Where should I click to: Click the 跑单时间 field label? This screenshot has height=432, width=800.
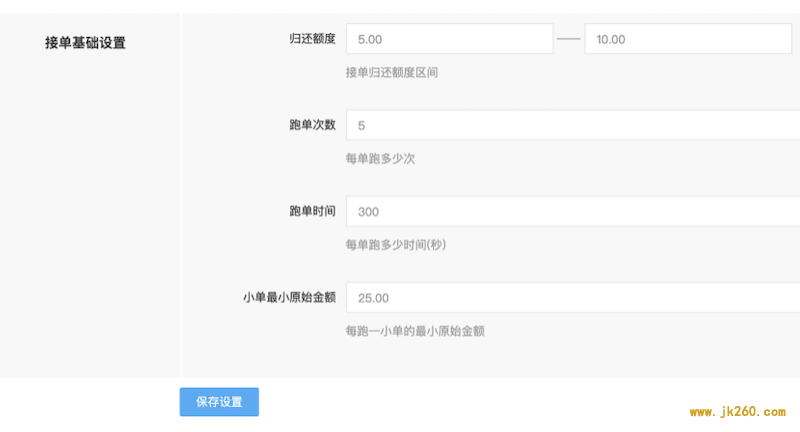[x=312, y=211]
